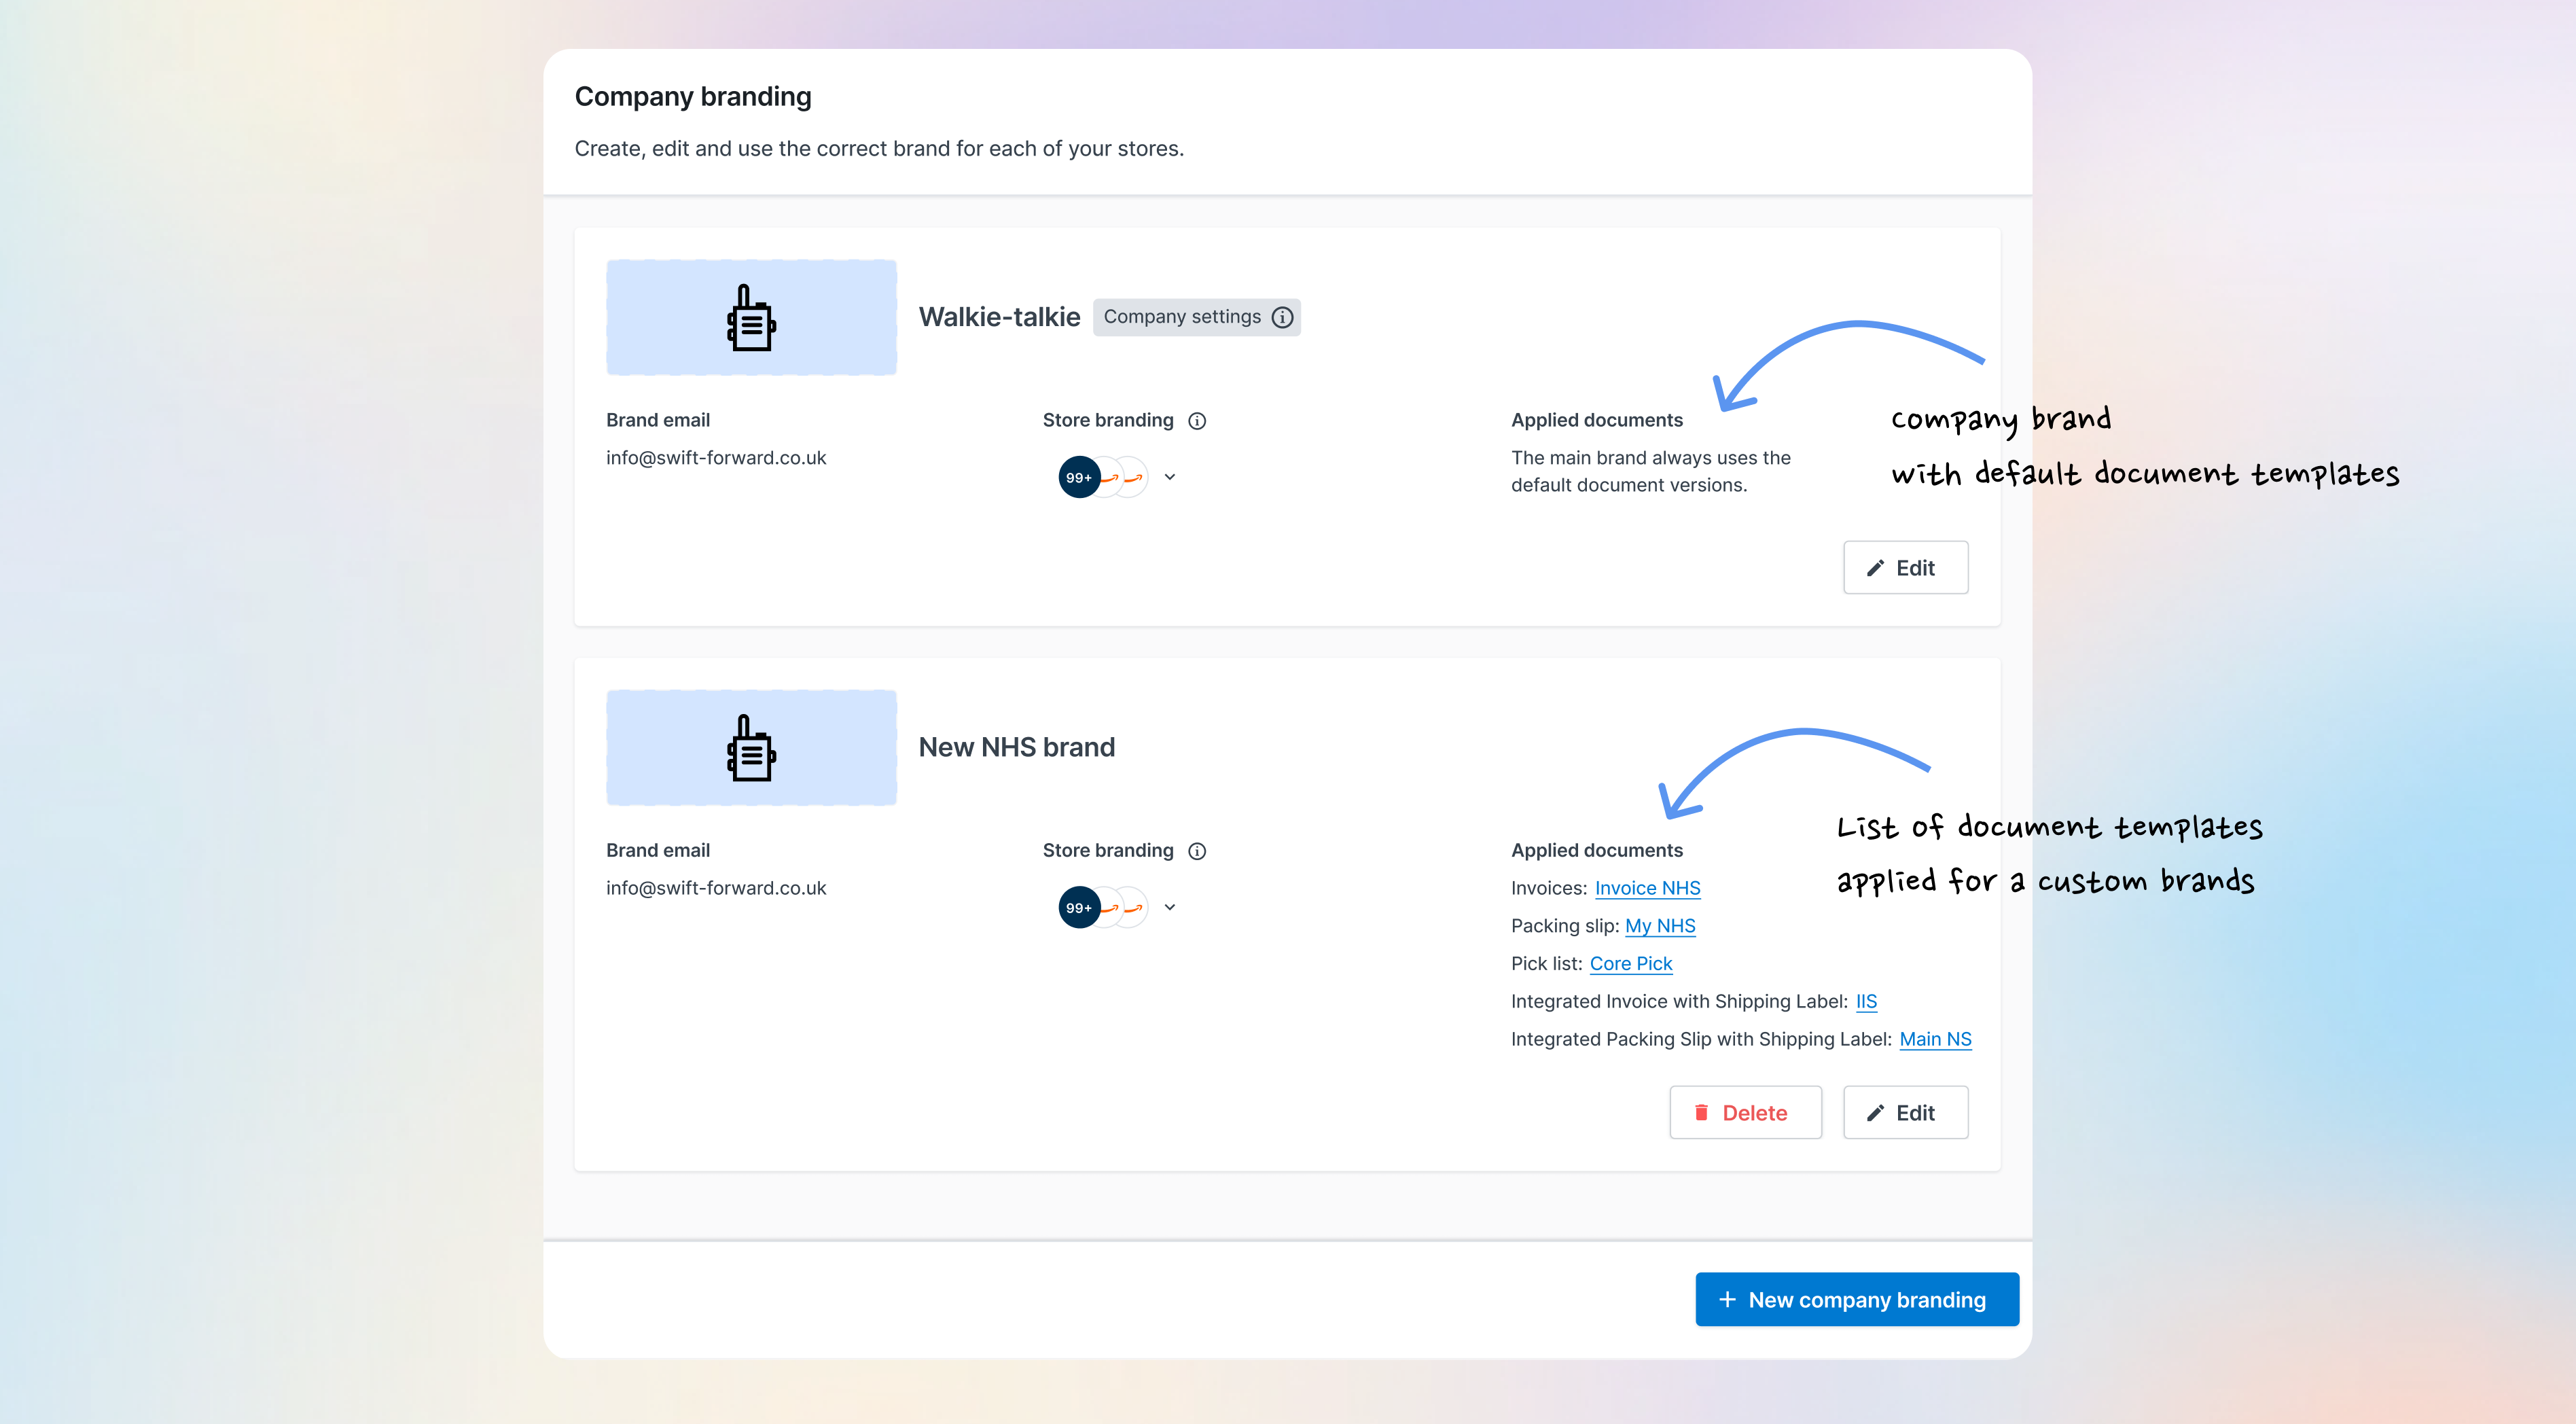
Task: Click info icon in Company settings badge
Action: [x=1282, y=317]
